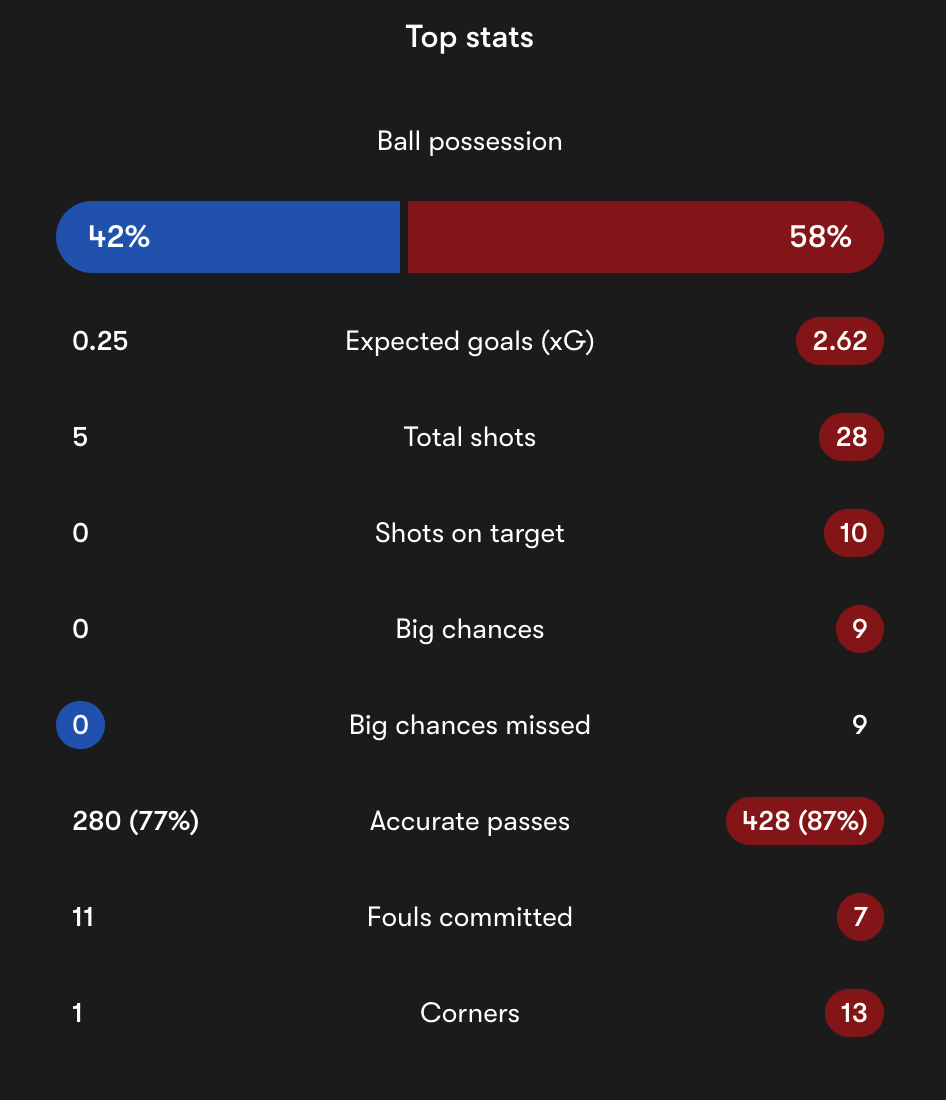The image size is (946, 1100).
Task: Select the Total shots row label
Action: point(469,437)
